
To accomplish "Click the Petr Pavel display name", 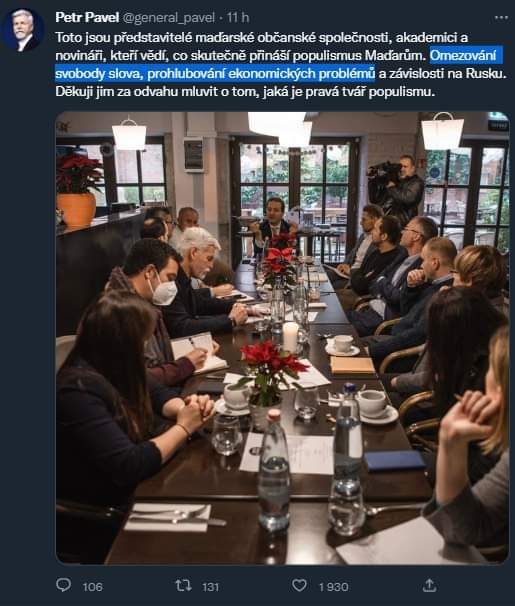I will [87, 17].
